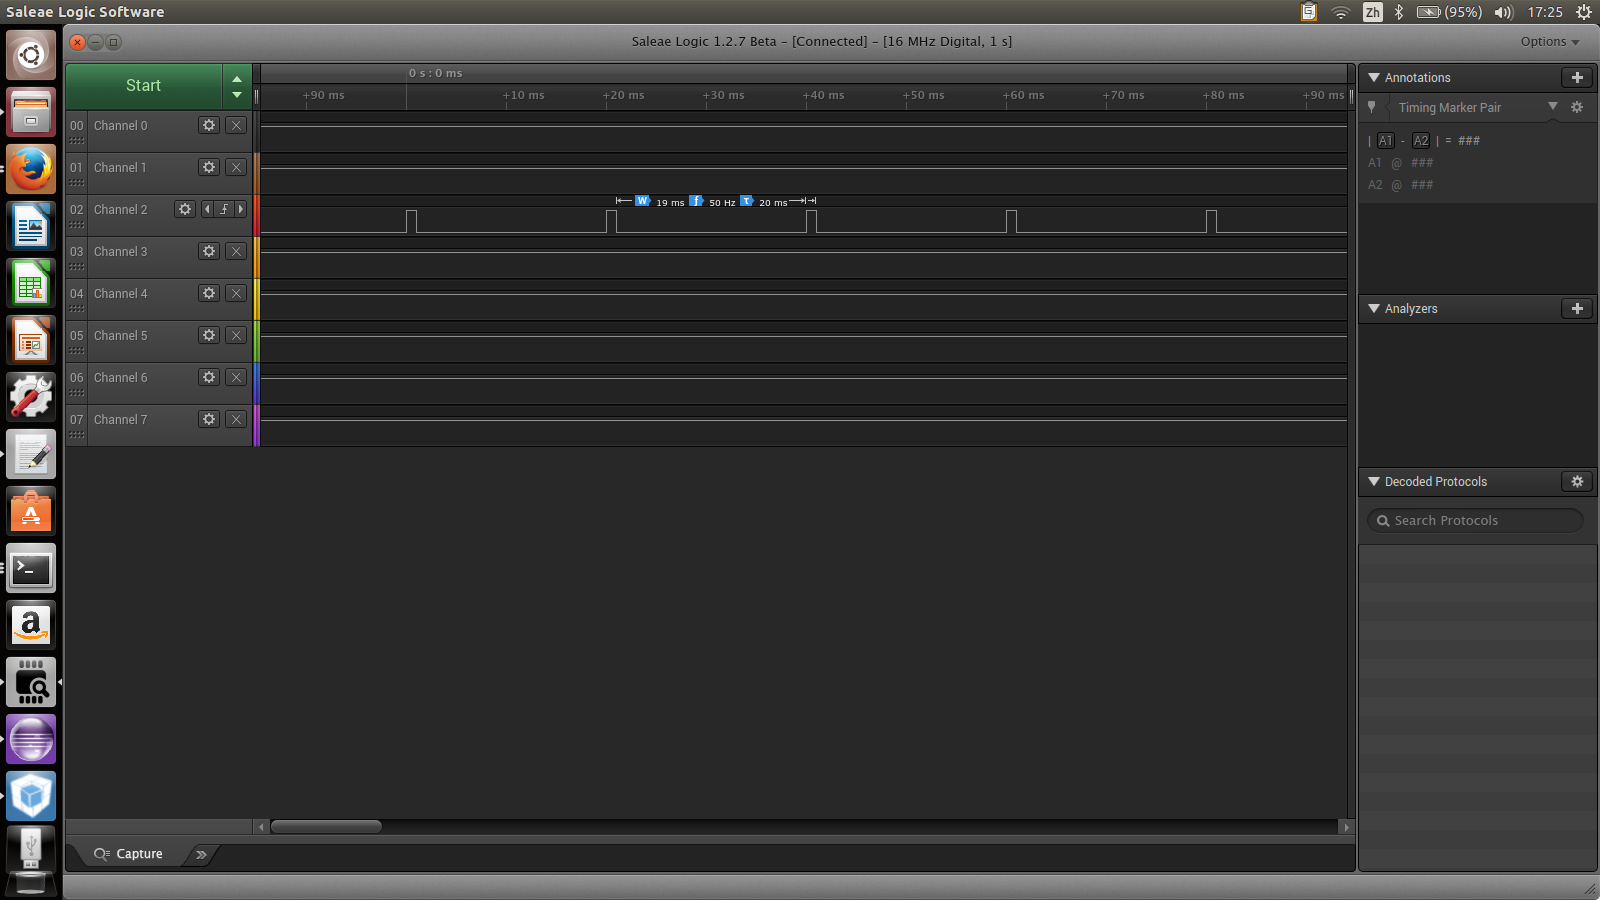Remove Channel 4 with its X button
This screenshot has width=1600, height=900.
236,293
